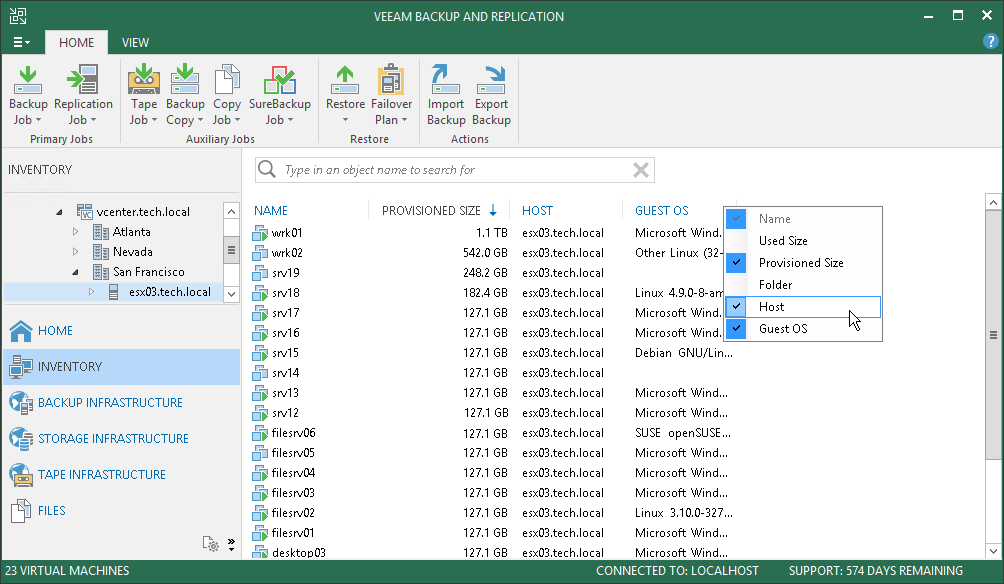Go to the Tape Infrastructure view

pyautogui.click(x=101, y=475)
